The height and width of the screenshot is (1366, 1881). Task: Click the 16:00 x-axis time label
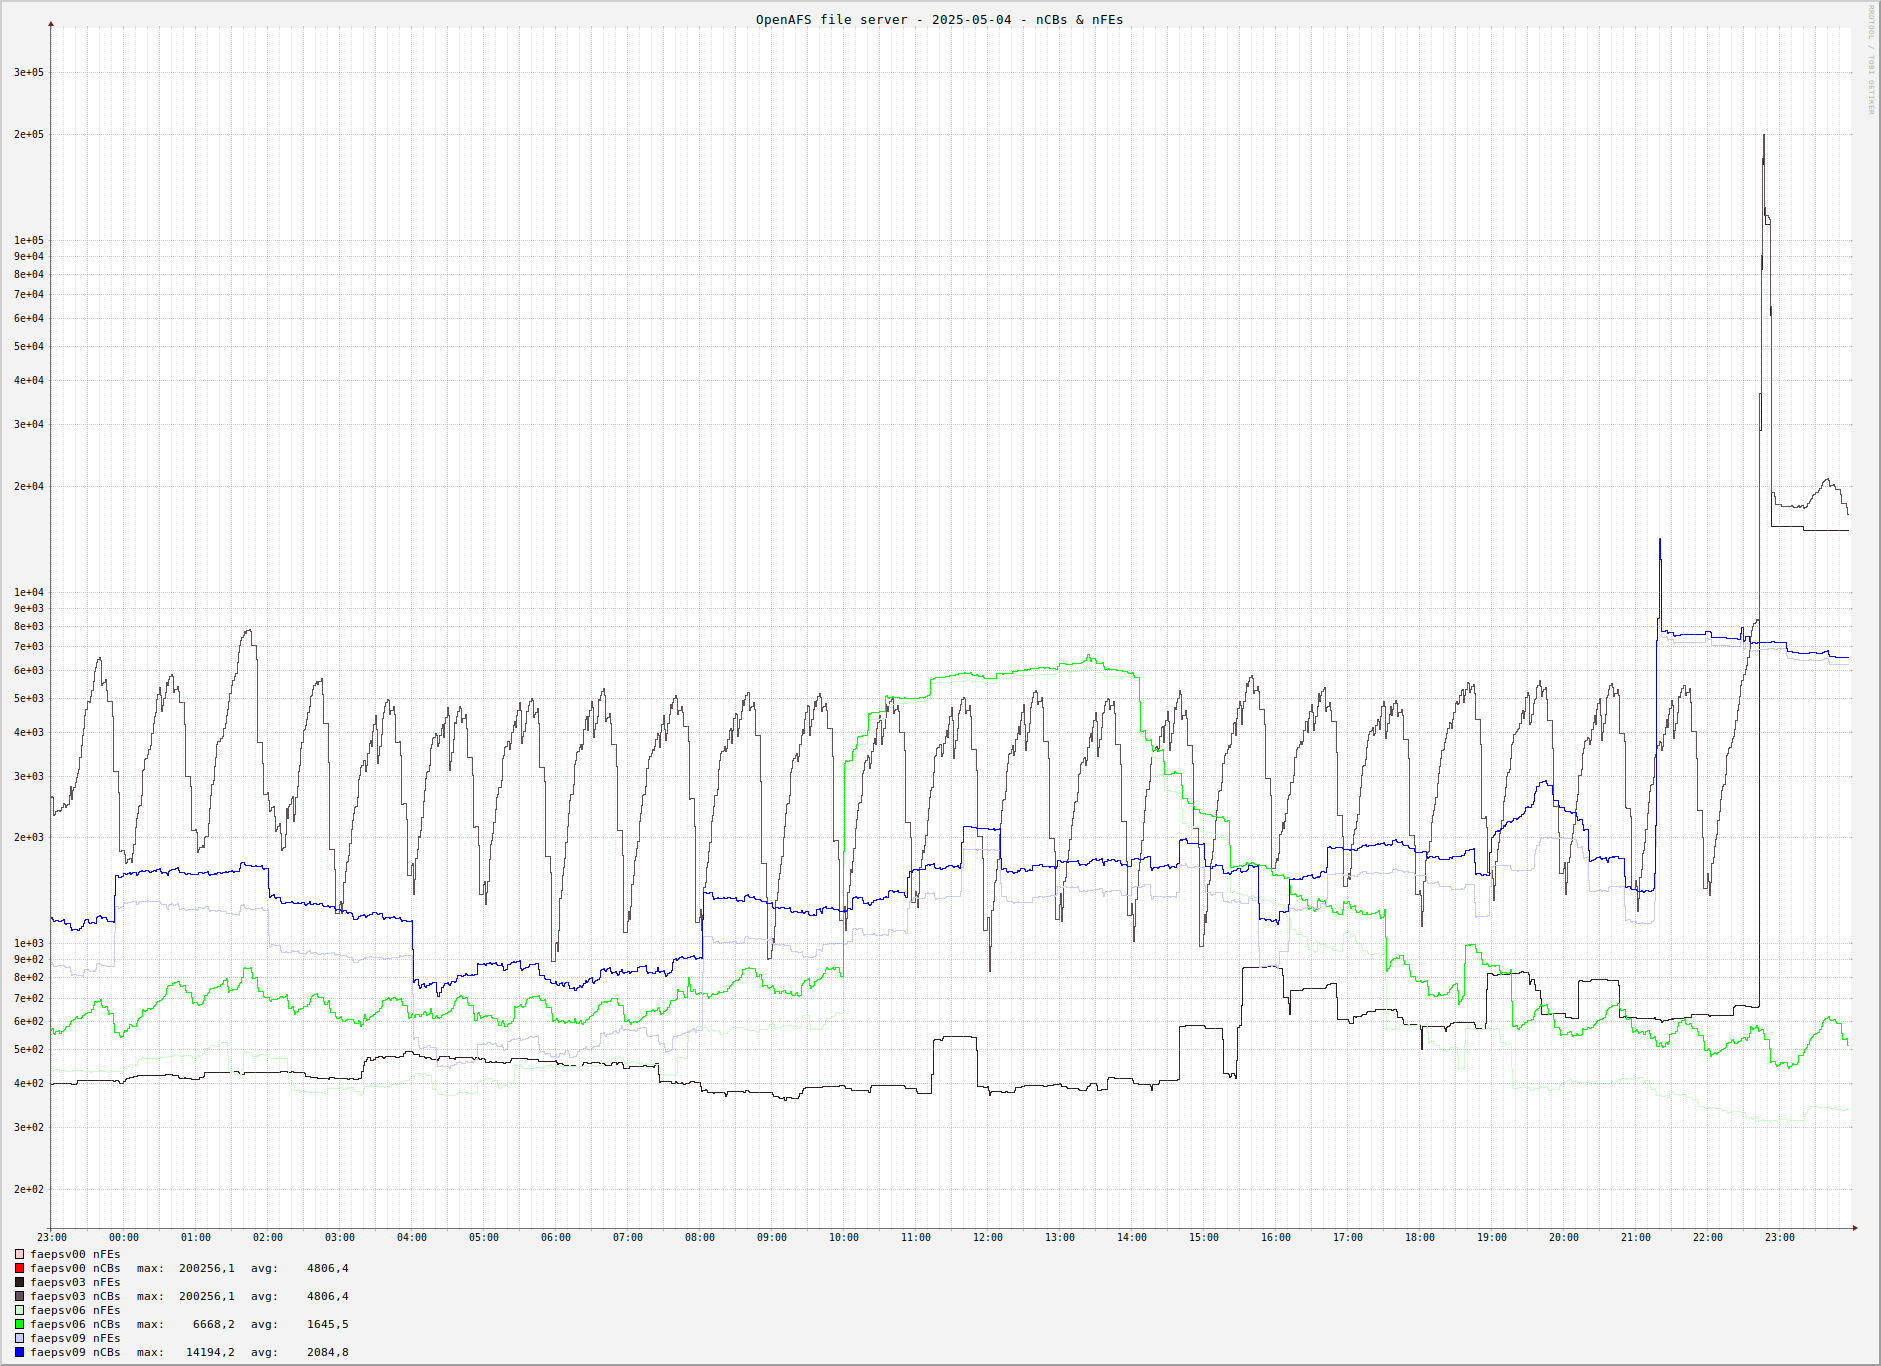click(1276, 1237)
